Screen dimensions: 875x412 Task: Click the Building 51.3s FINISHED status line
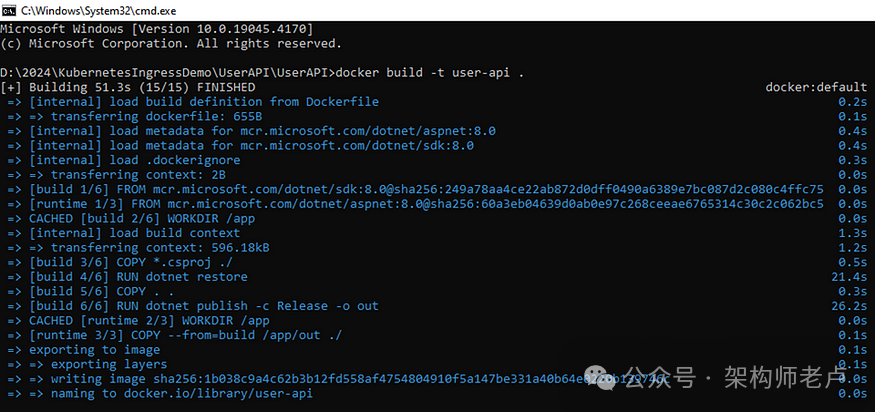(x=128, y=87)
